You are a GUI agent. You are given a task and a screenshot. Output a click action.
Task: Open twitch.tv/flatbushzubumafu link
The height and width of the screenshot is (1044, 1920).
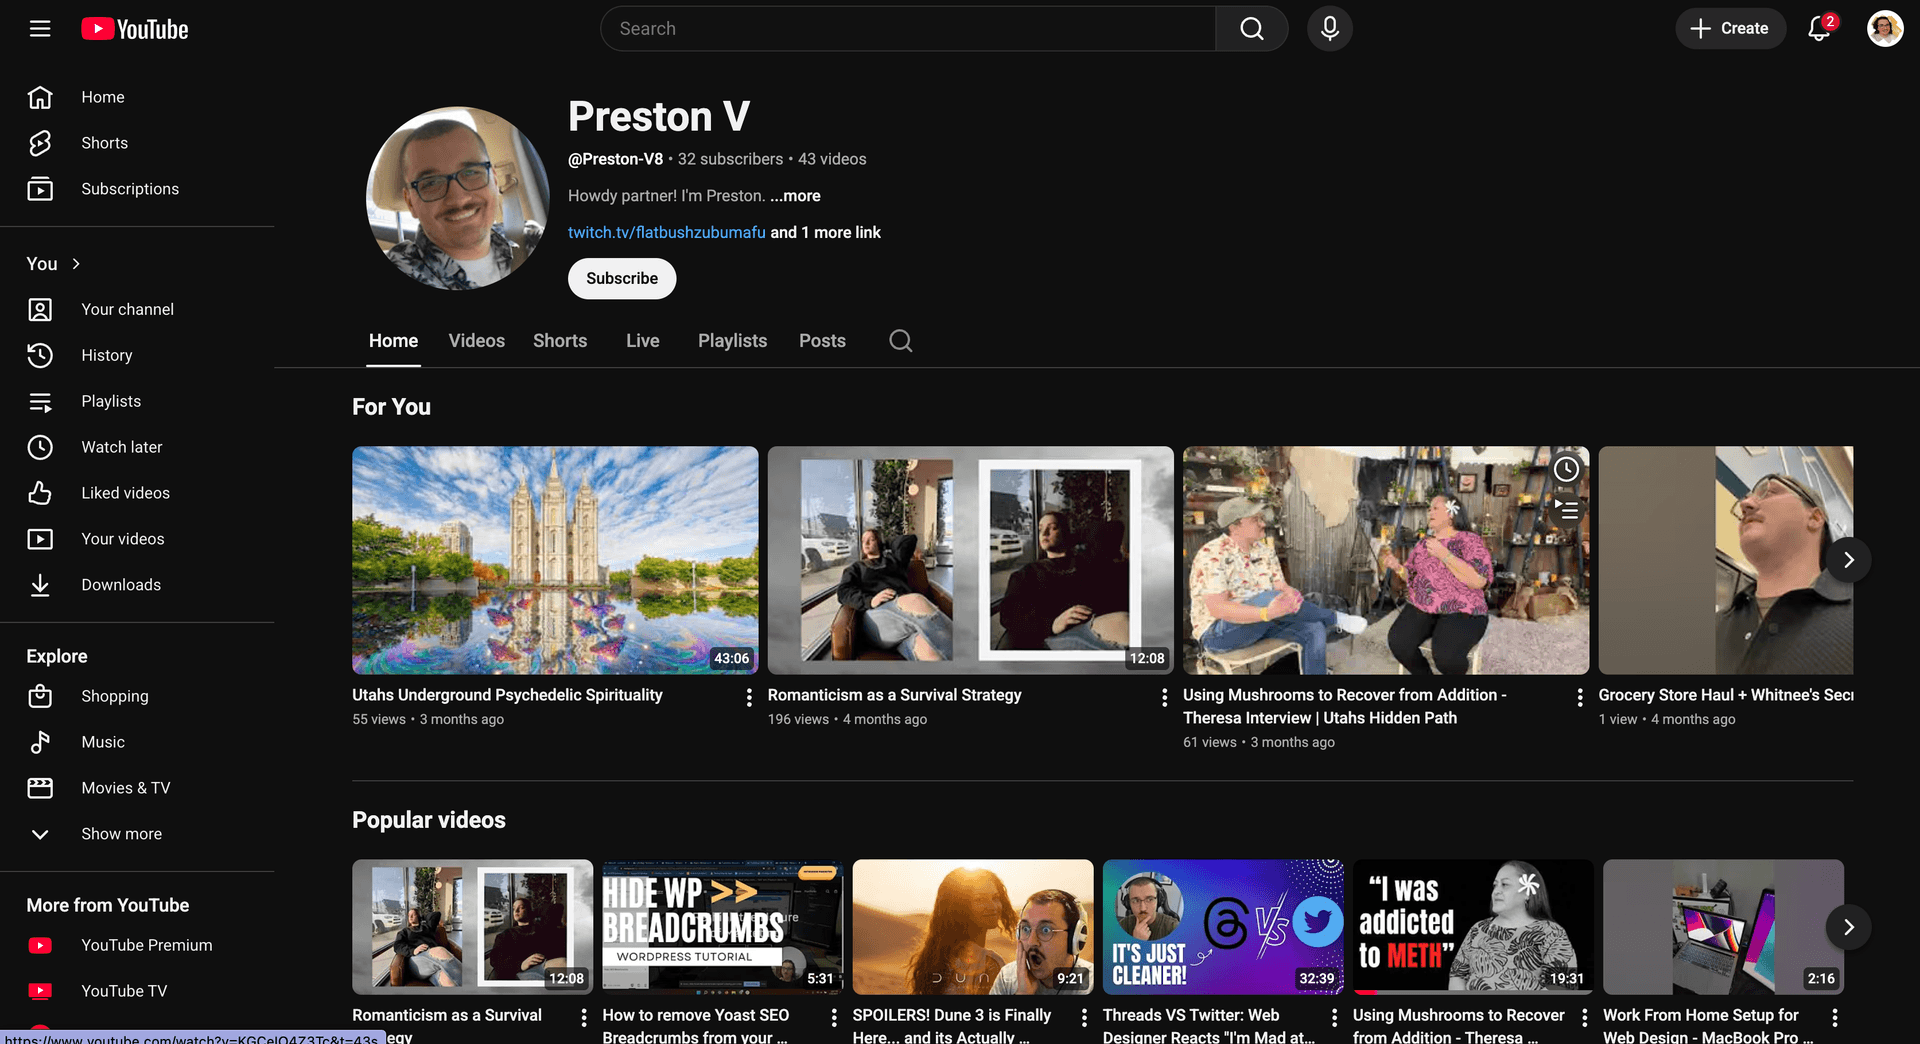pyautogui.click(x=667, y=232)
